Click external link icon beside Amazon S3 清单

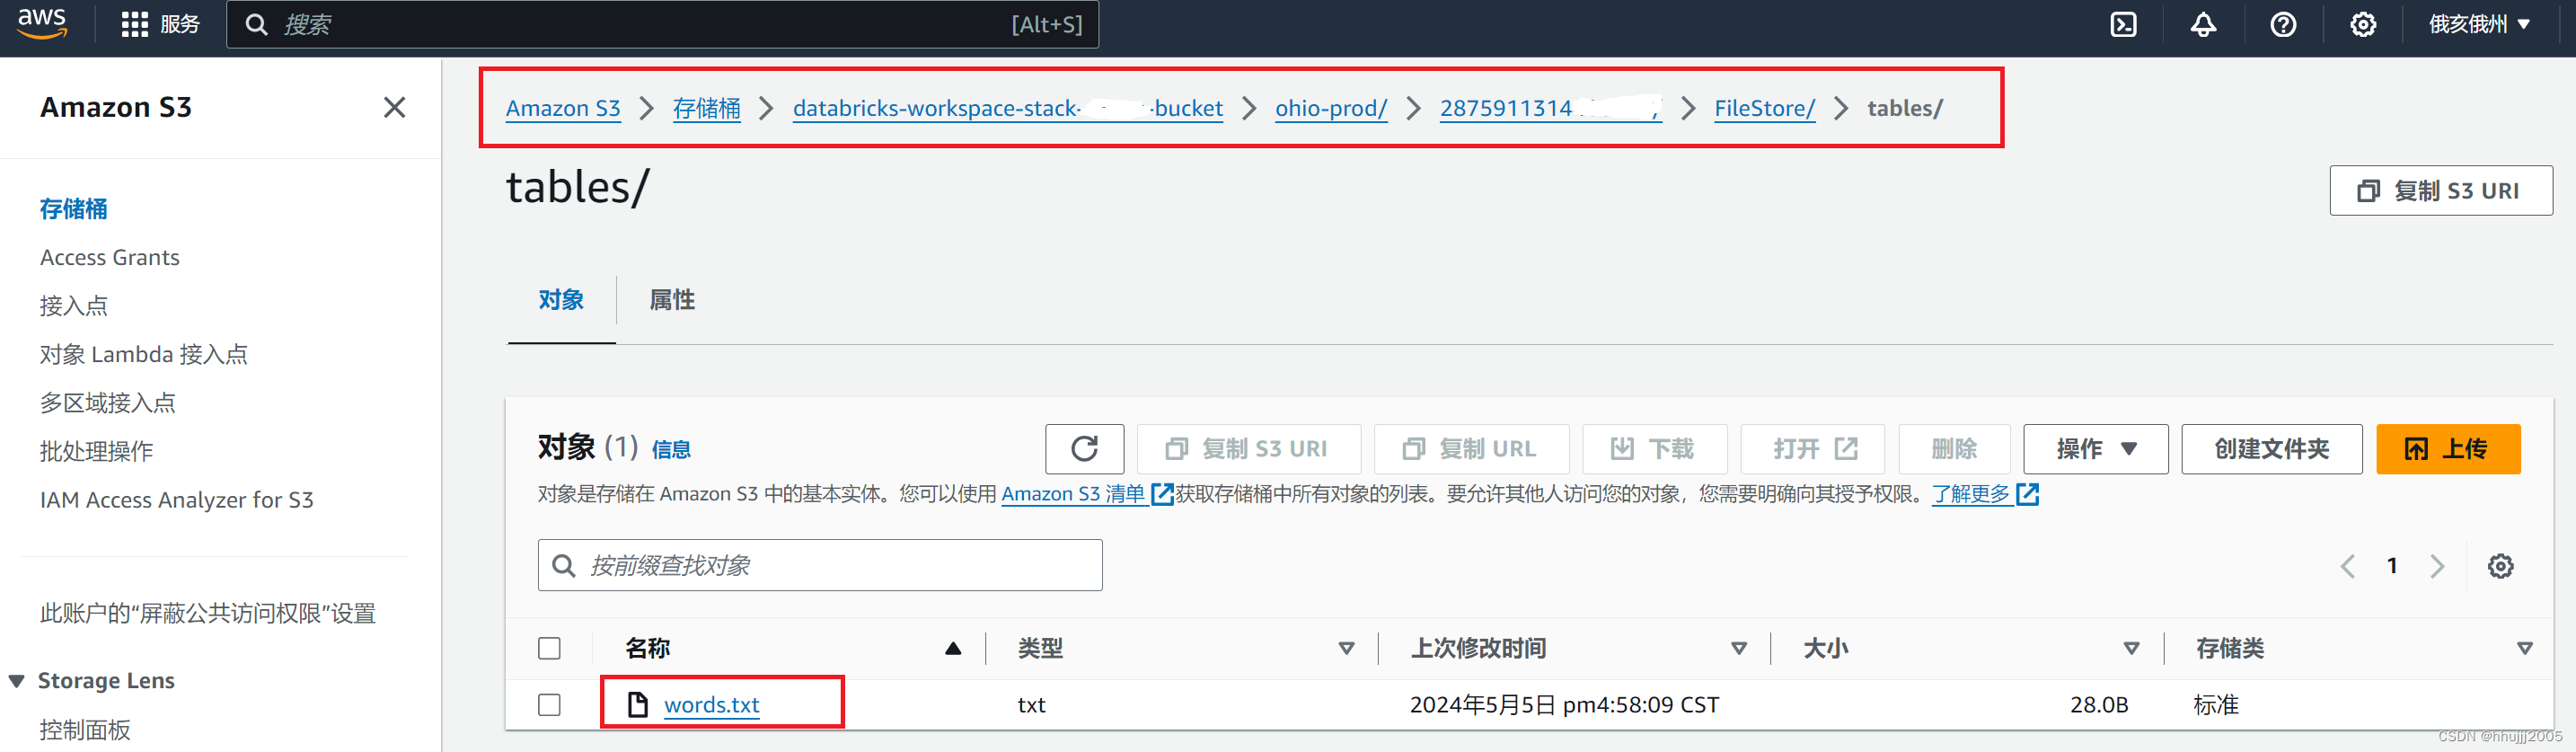(x=1162, y=494)
